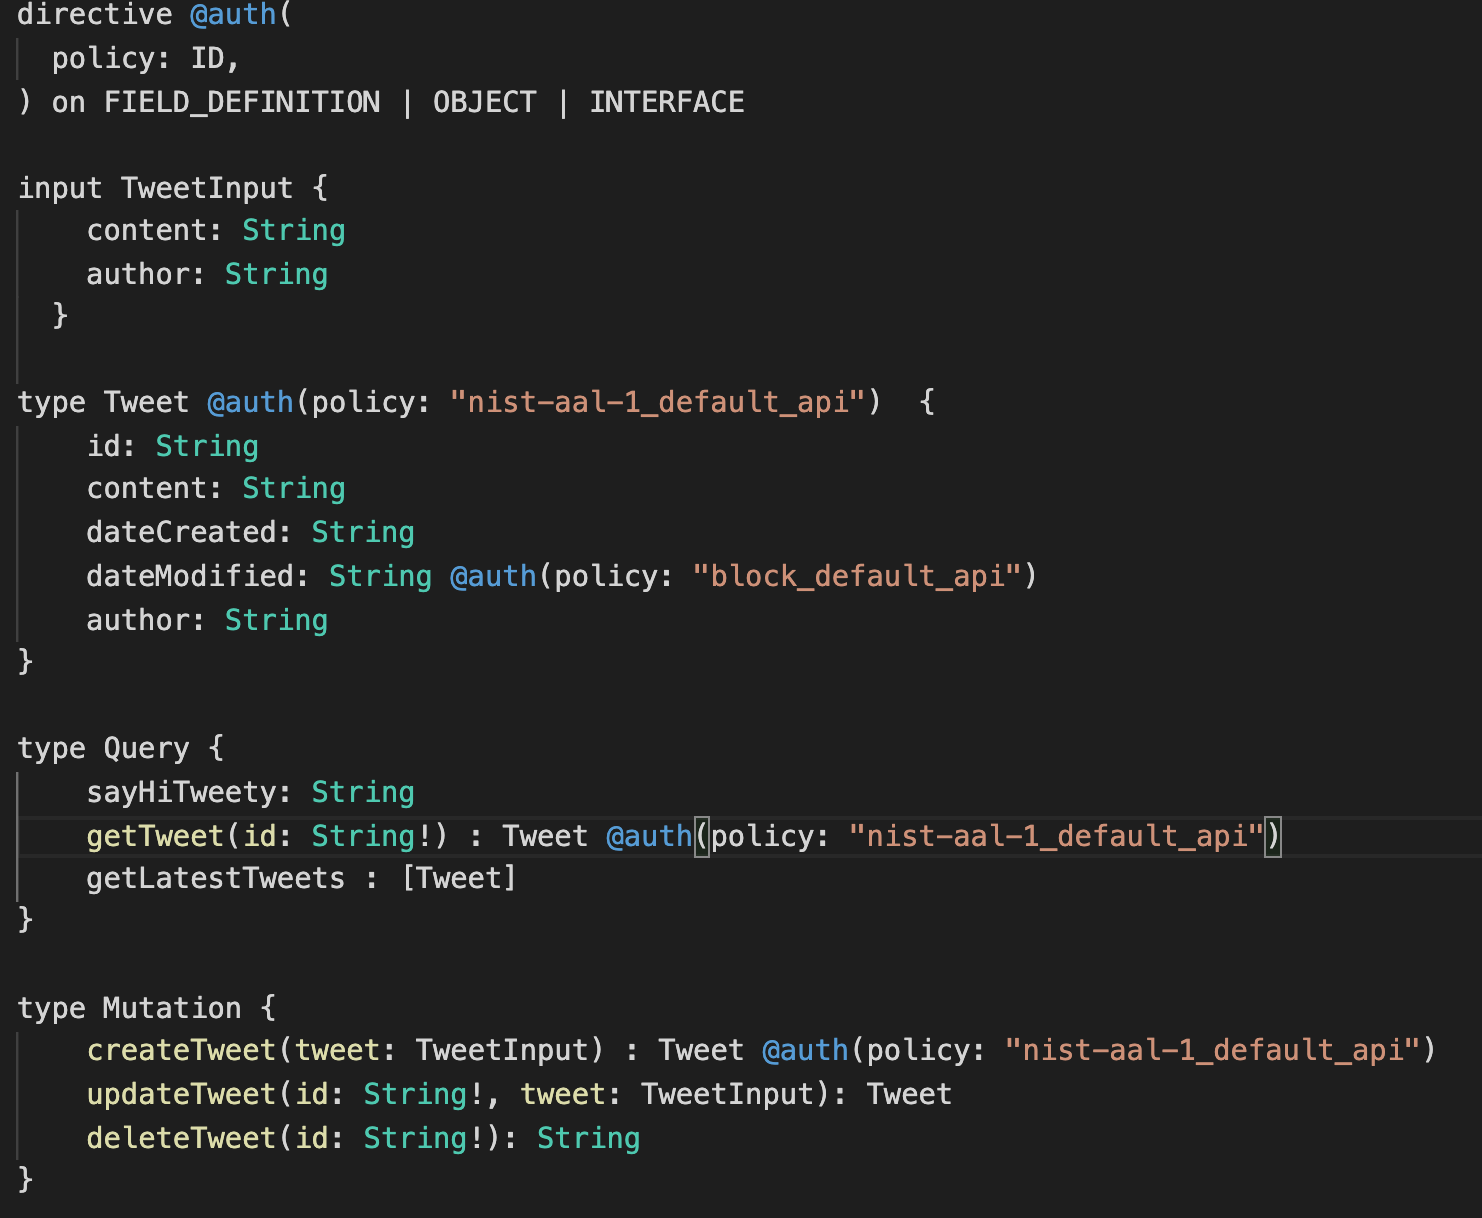Click 'String' after content in TweetInput
This screenshot has height=1218, width=1482.
coord(294,231)
